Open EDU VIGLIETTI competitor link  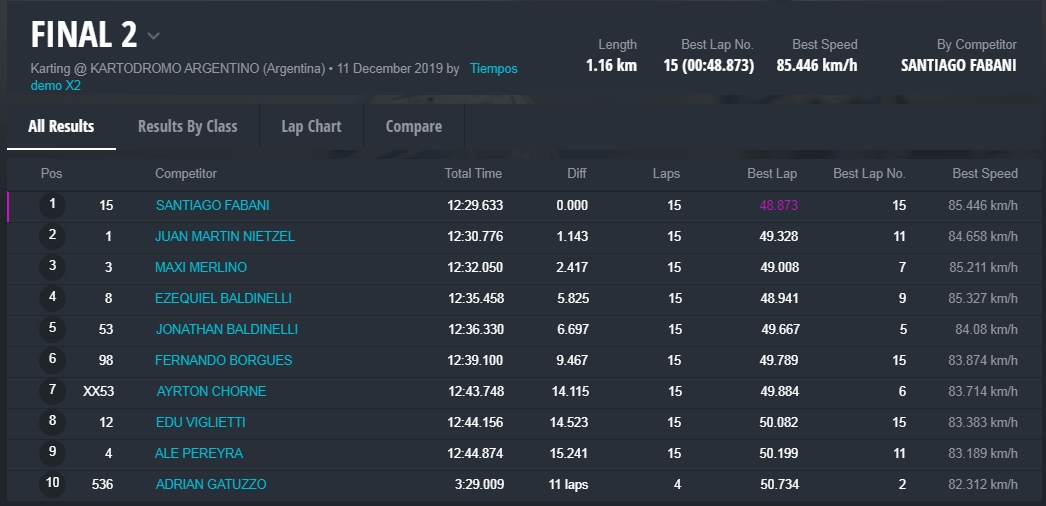pyautogui.click(x=201, y=423)
